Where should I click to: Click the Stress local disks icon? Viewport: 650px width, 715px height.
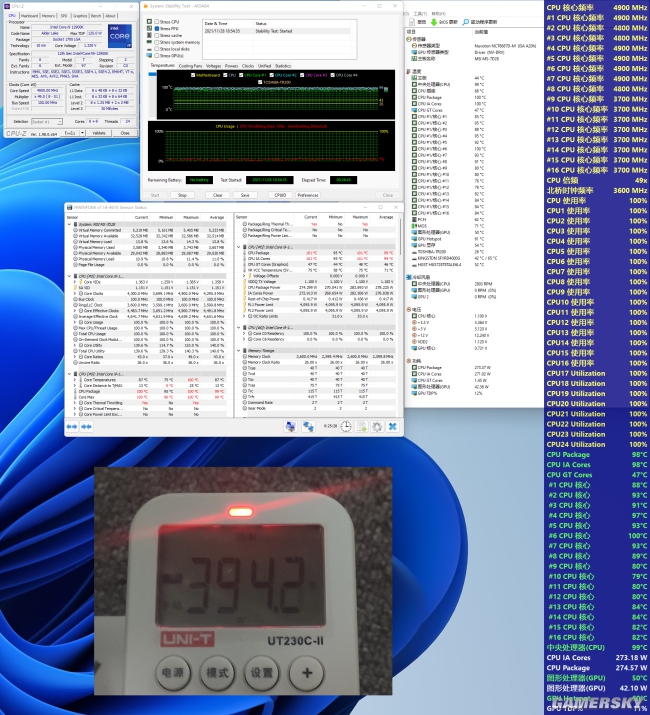point(149,49)
